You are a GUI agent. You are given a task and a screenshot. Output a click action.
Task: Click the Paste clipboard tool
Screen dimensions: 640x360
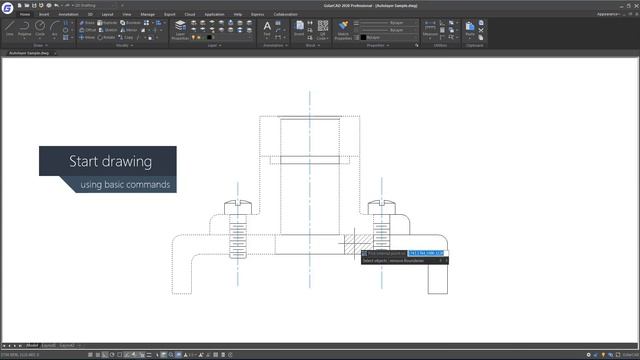click(470, 29)
